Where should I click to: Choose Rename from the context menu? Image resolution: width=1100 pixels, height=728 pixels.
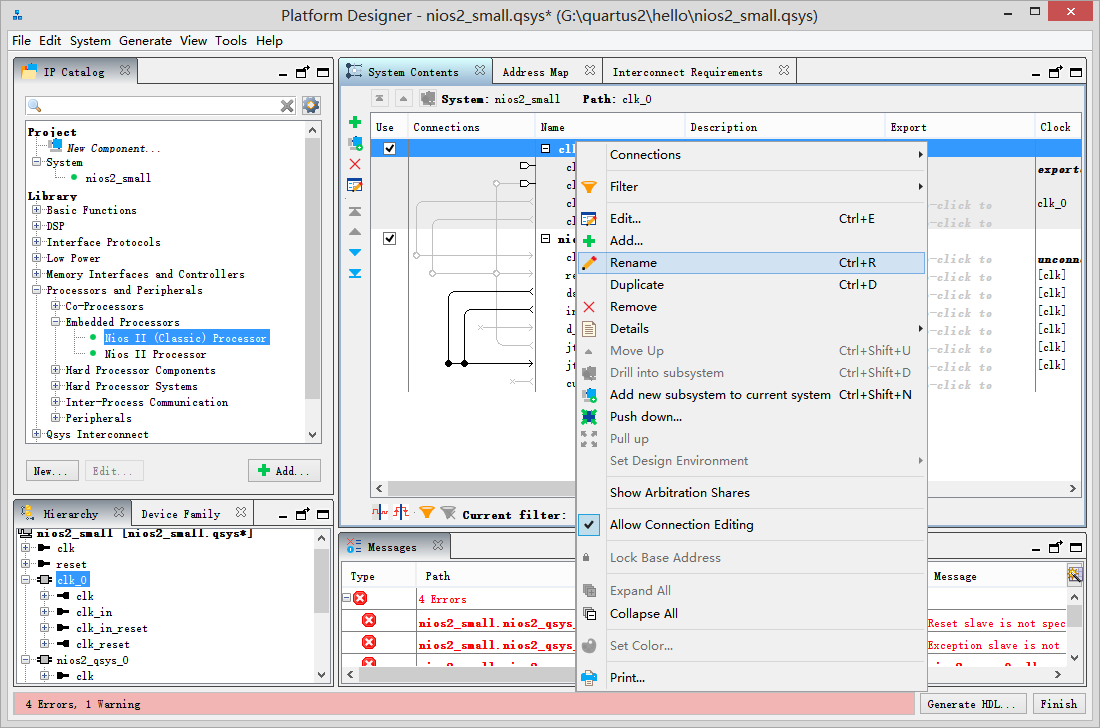[751, 263]
